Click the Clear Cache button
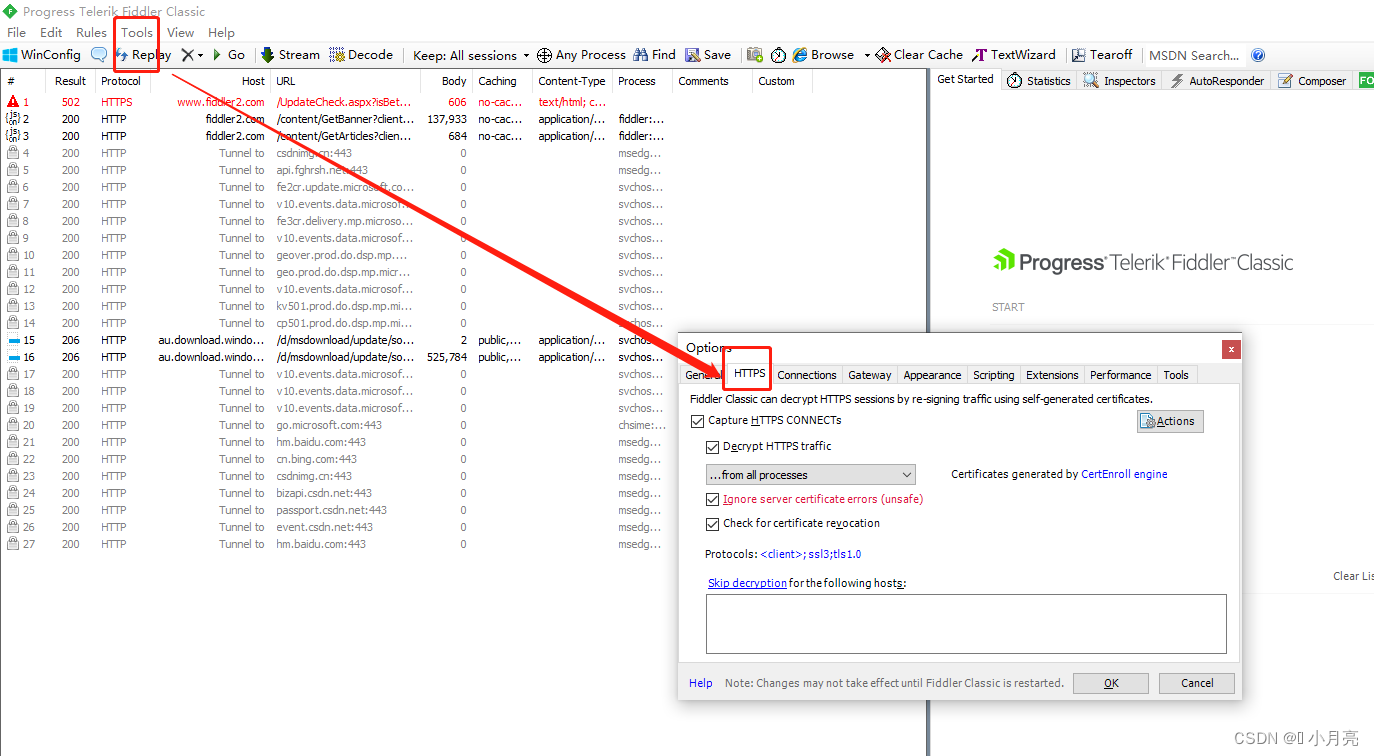 919,55
